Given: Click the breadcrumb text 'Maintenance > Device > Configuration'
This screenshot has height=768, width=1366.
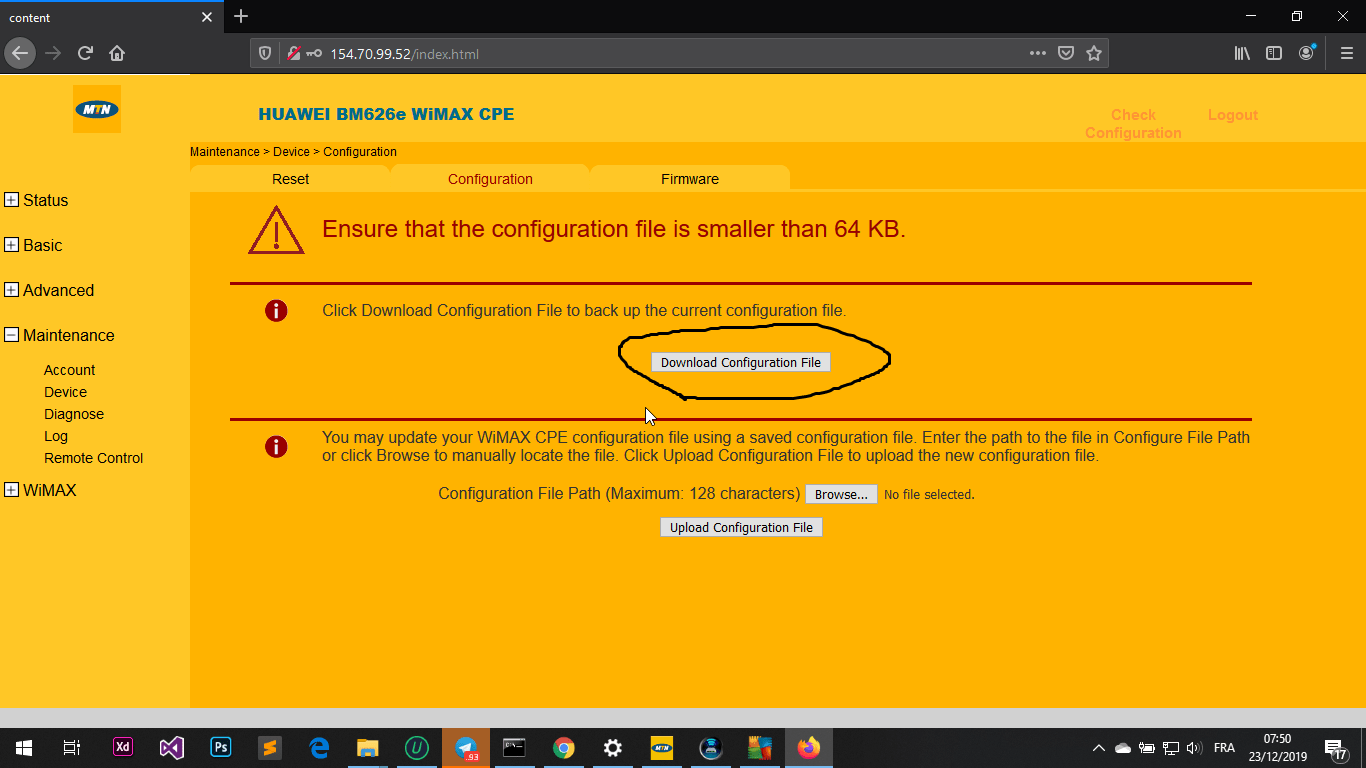Looking at the screenshot, I should pyautogui.click(x=293, y=152).
